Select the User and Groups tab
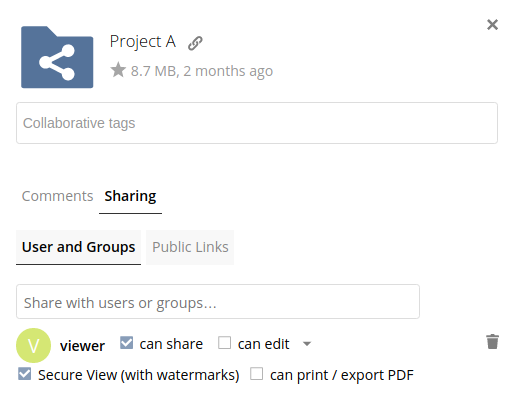The width and height of the screenshot is (518, 414). click(78, 247)
